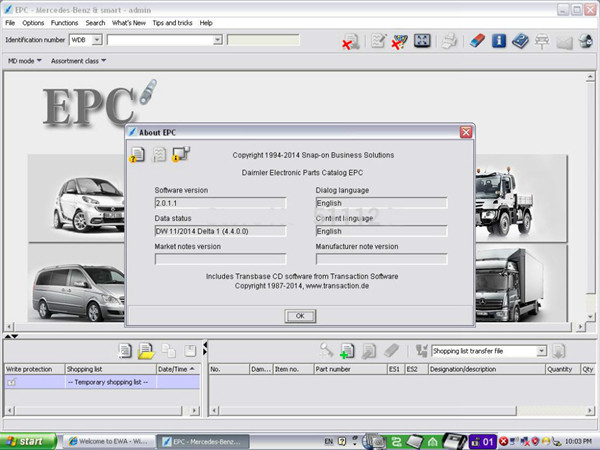Open the File menu
The image size is (600, 450).
[10, 23]
